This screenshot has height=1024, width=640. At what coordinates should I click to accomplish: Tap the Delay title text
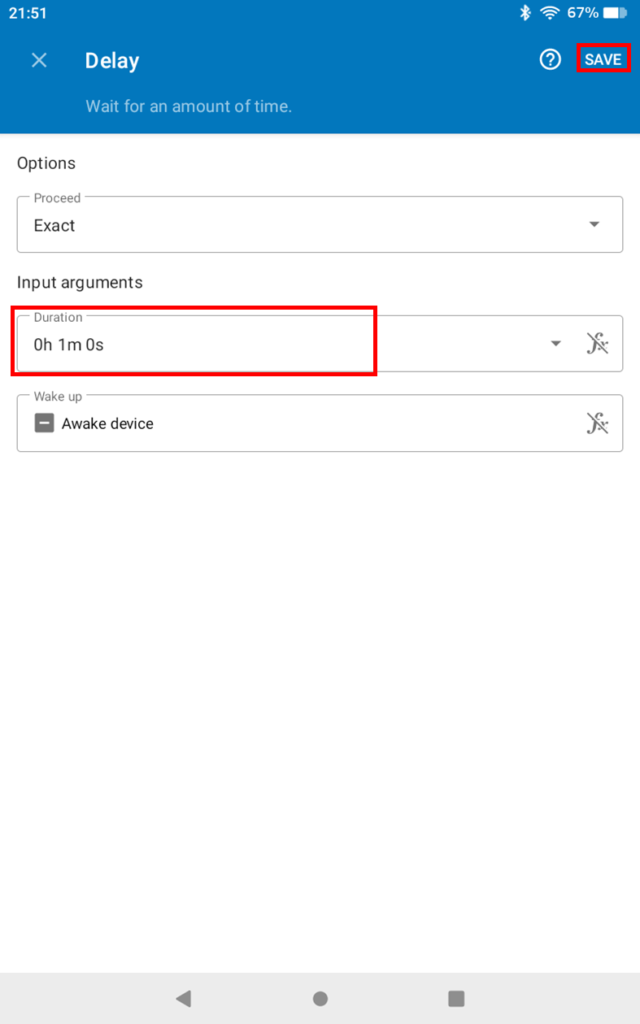[x=112, y=61]
